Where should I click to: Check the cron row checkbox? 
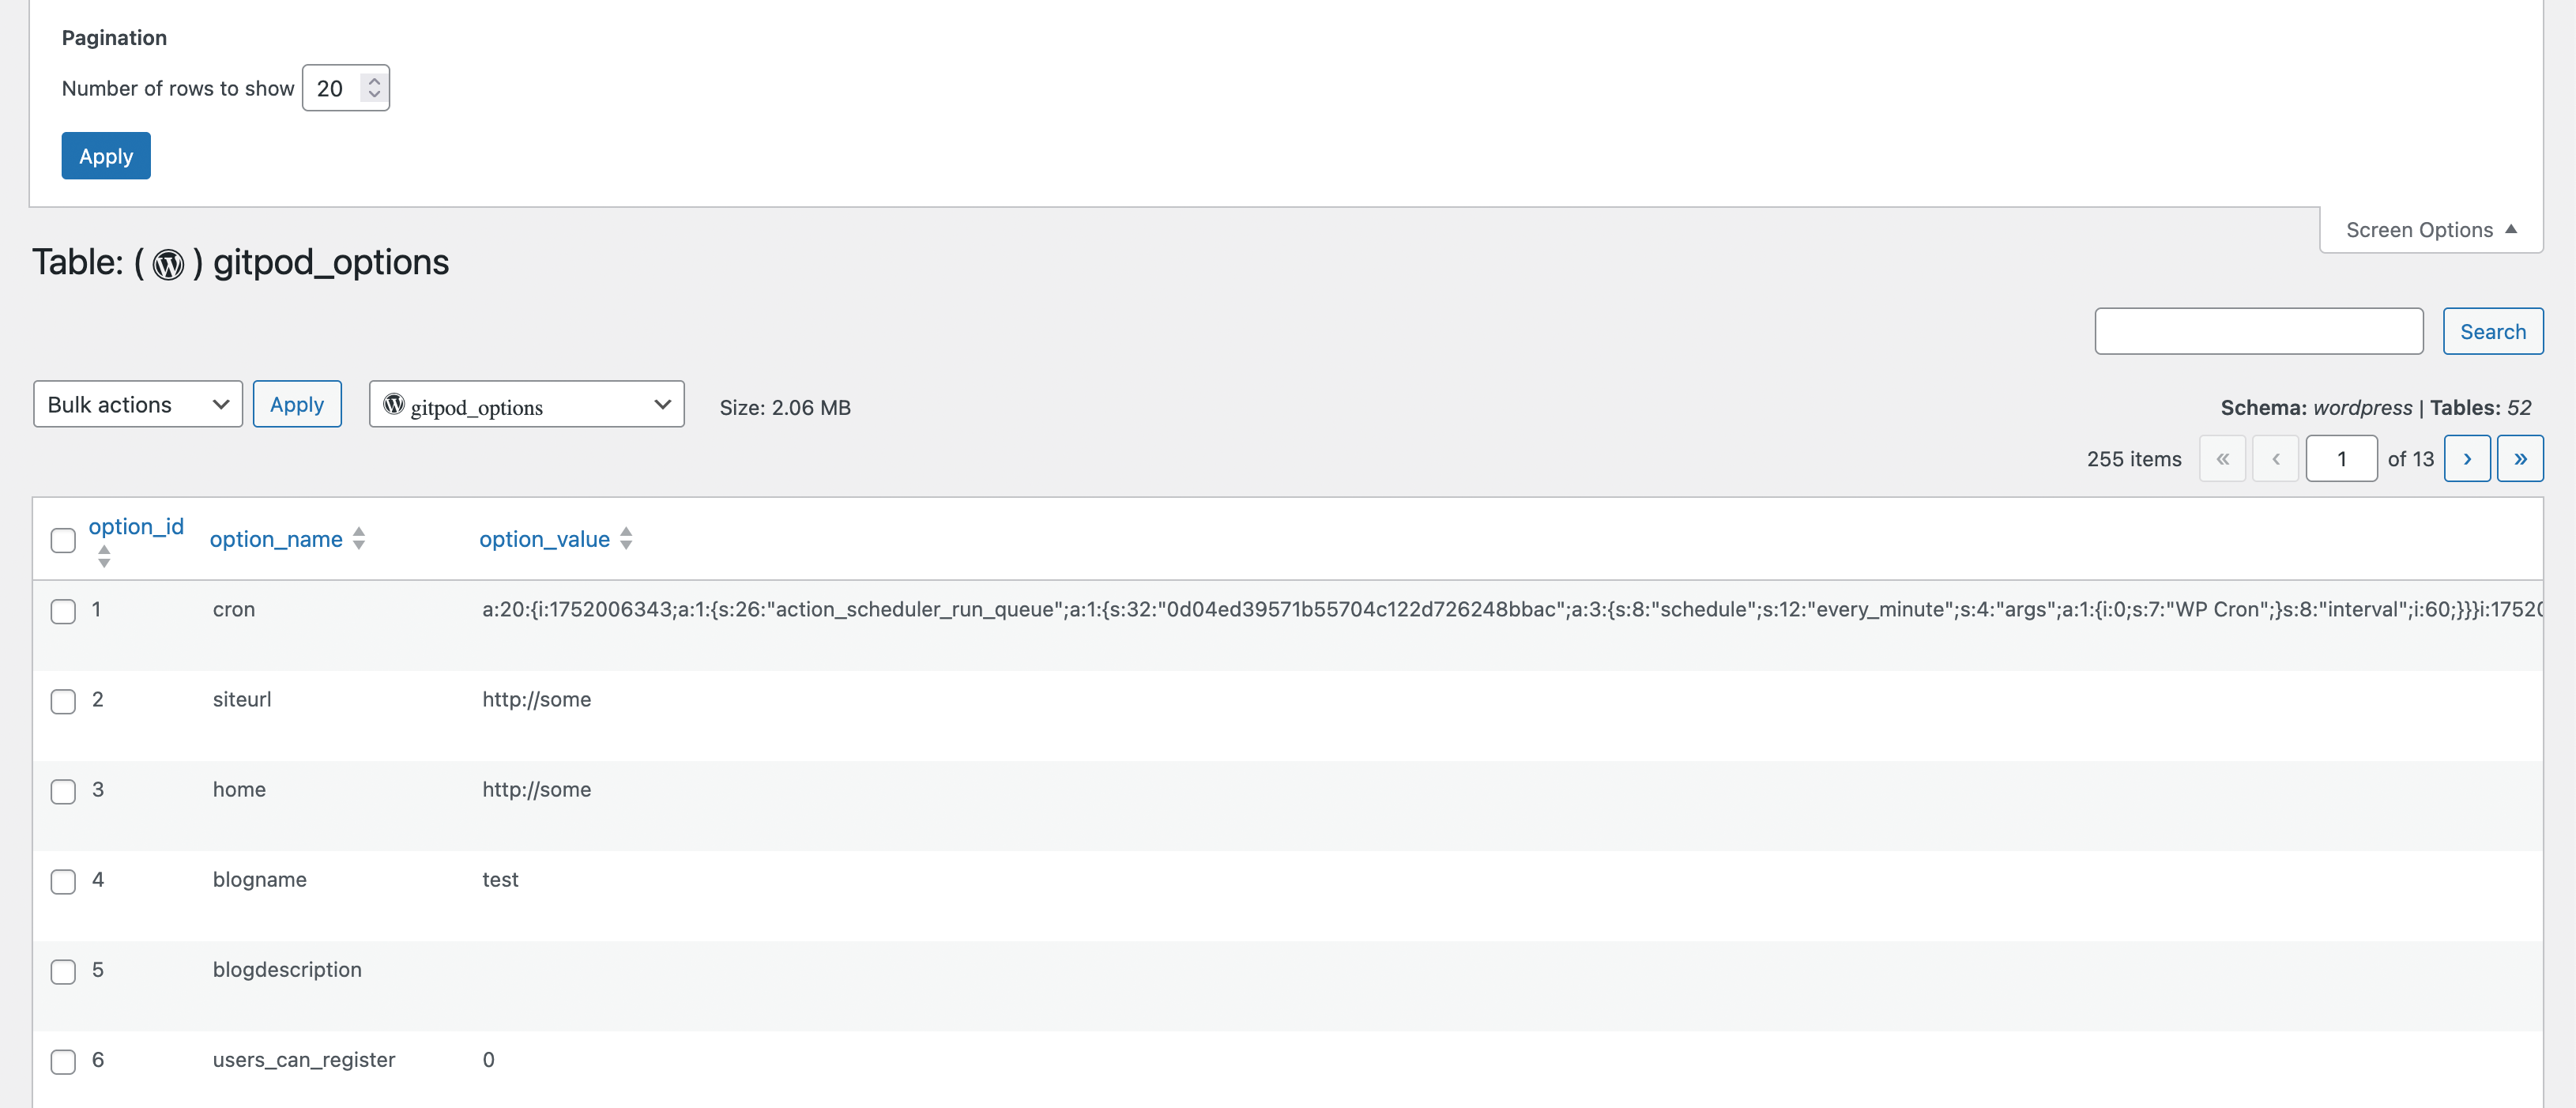[63, 611]
